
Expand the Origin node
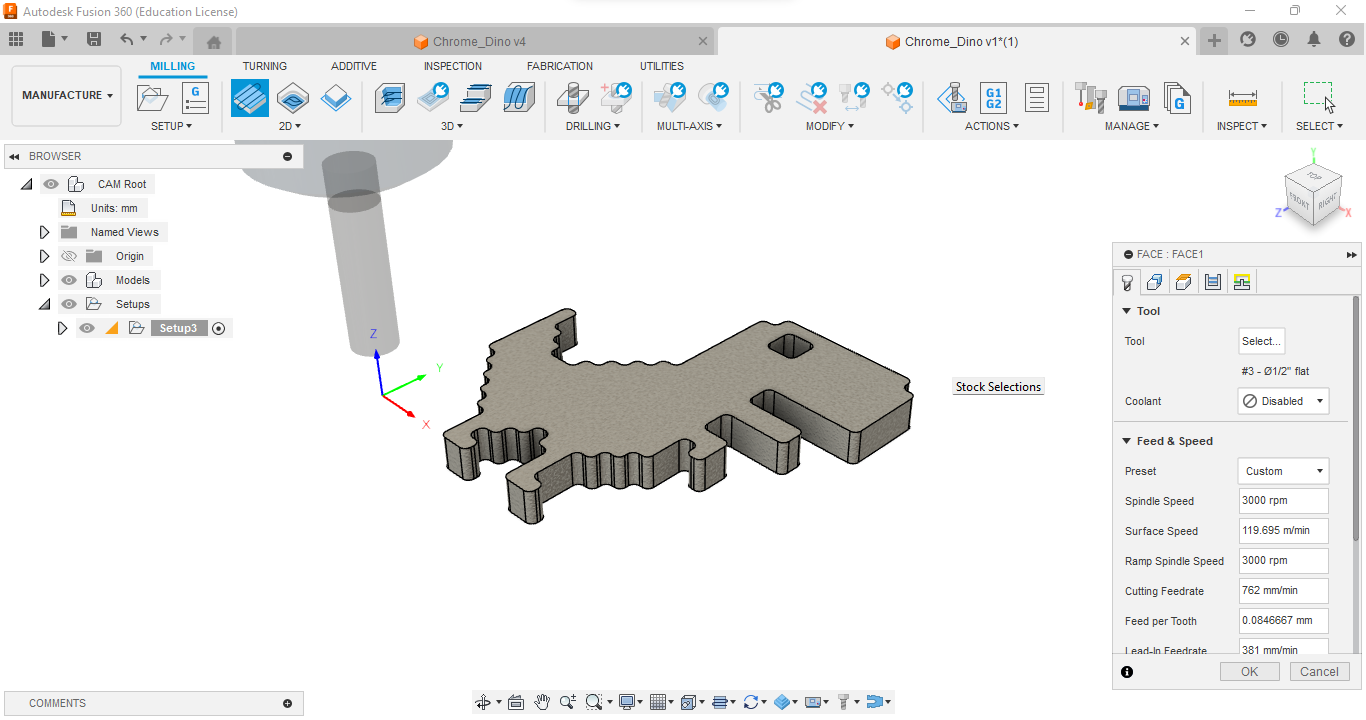(x=44, y=256)
